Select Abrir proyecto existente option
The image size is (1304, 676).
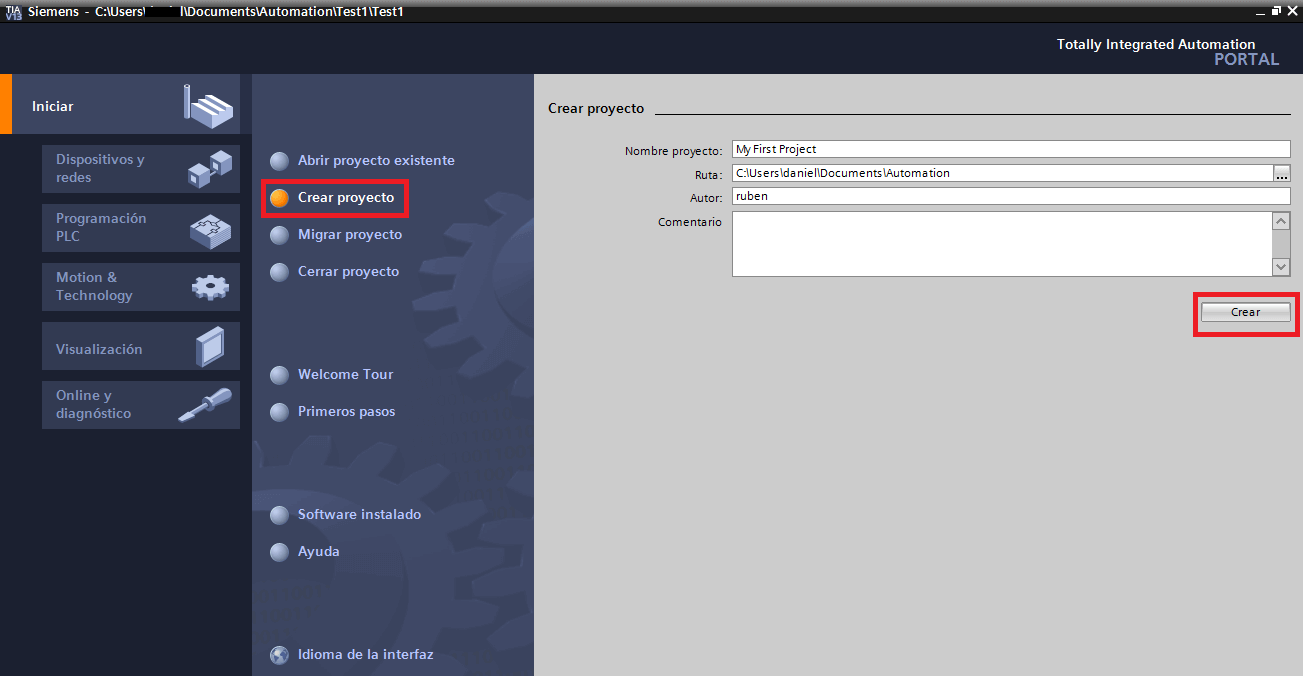pos(375,161)
